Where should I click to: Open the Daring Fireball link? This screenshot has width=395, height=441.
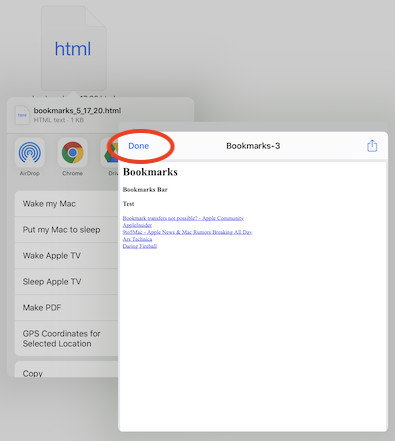click(140, 246)
